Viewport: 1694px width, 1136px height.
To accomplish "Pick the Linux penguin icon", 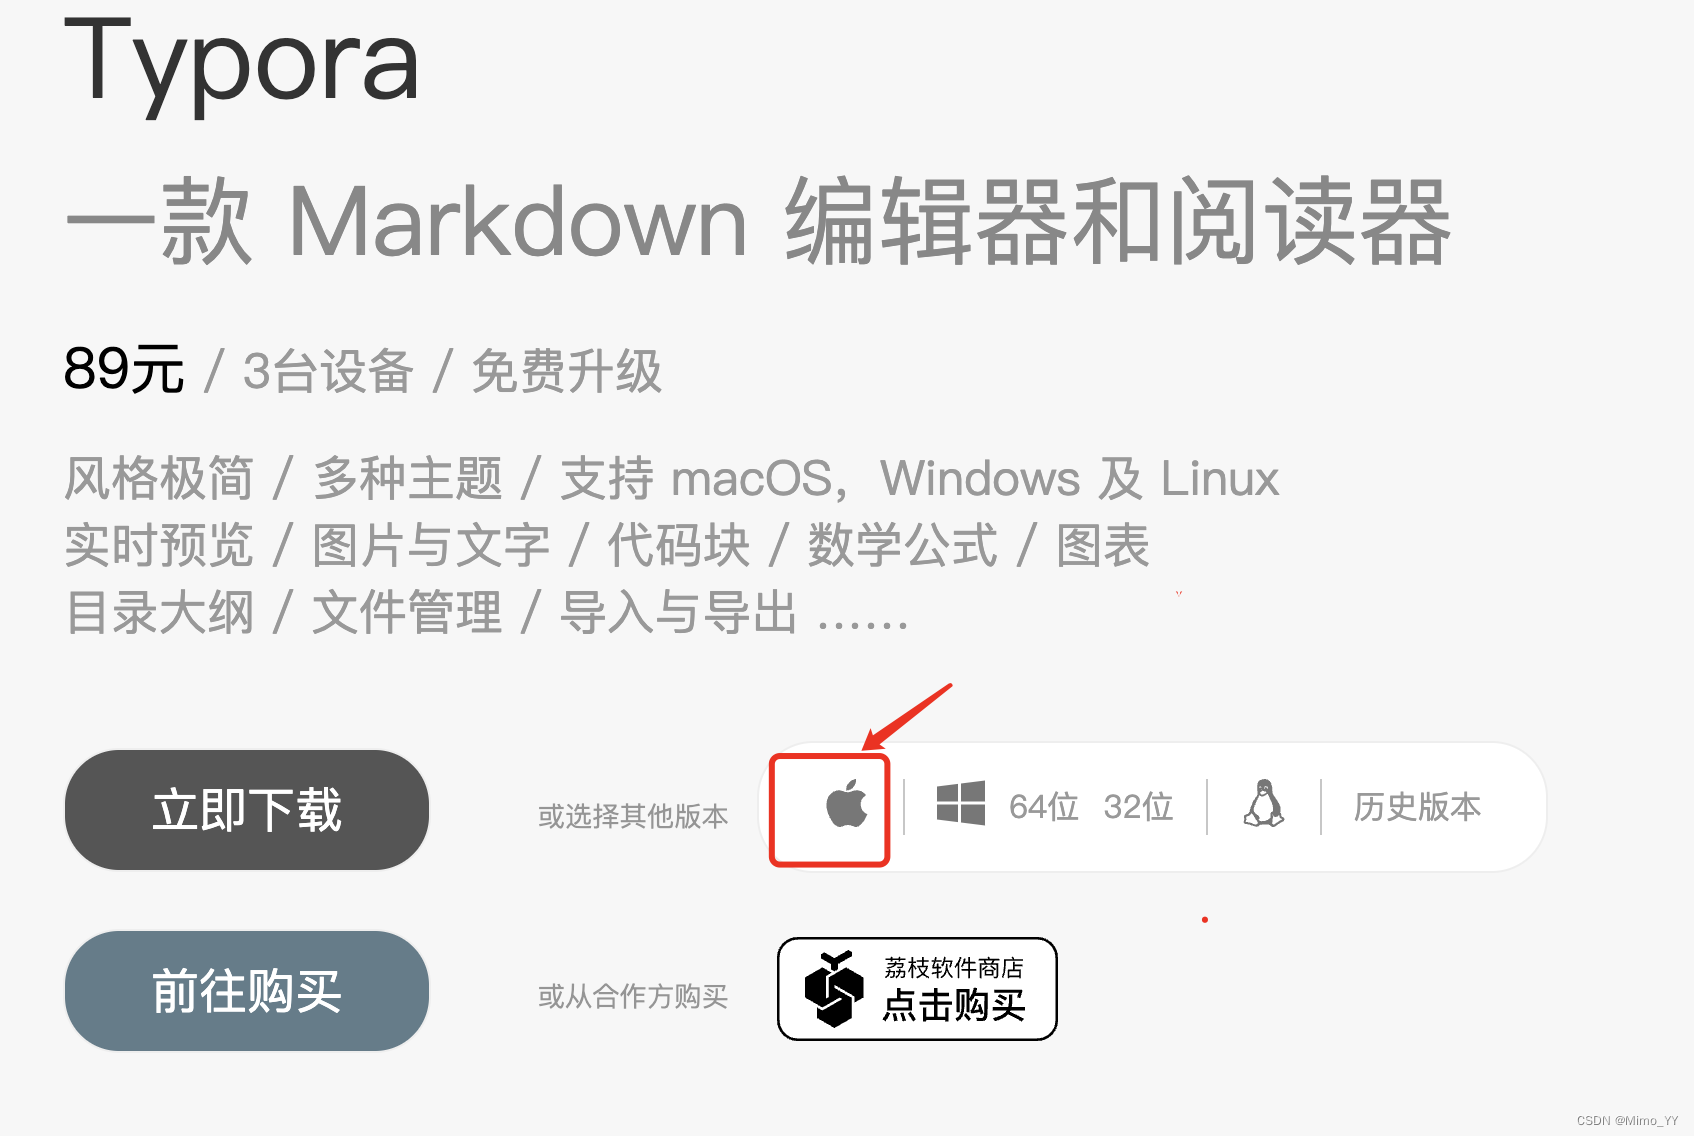I will click(x=1264, y=803).
